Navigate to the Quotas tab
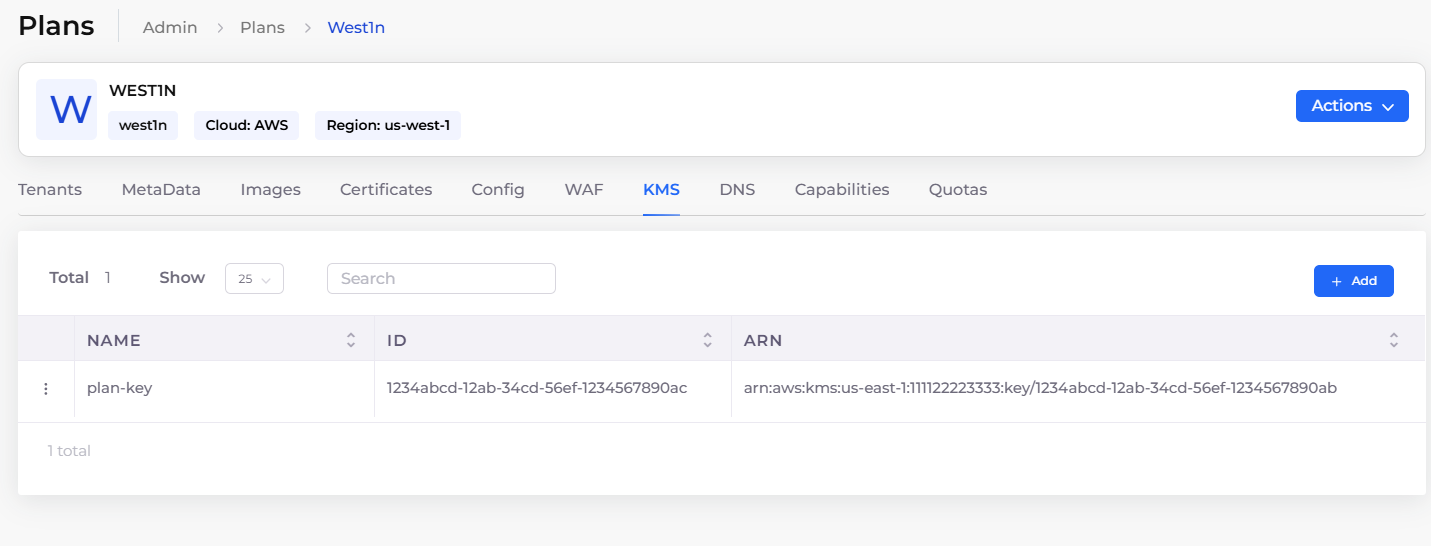This screenshot has height=546, width=1431. pos(957,190)
